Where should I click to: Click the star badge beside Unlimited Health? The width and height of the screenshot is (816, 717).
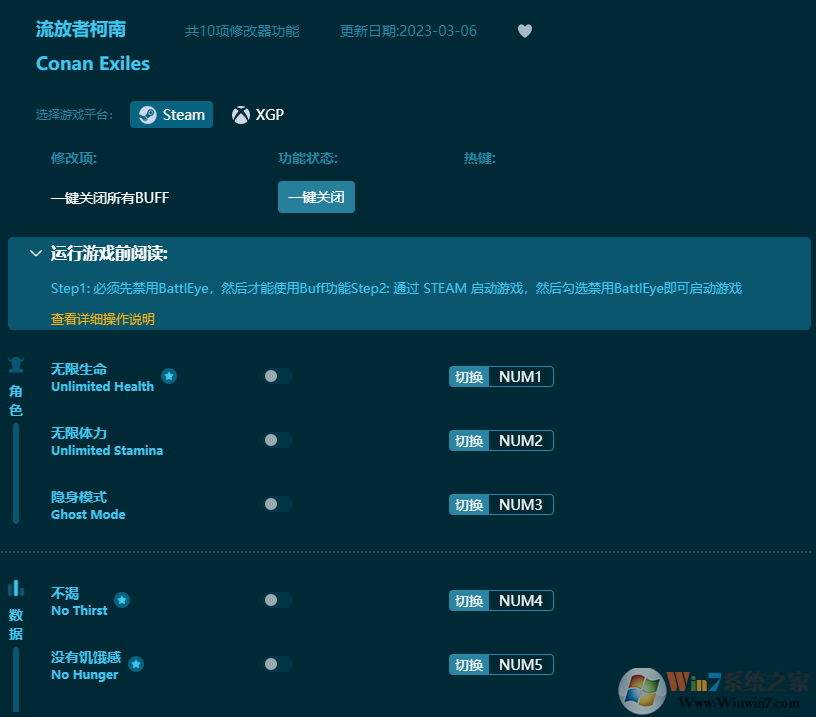[x=169, y=376]
